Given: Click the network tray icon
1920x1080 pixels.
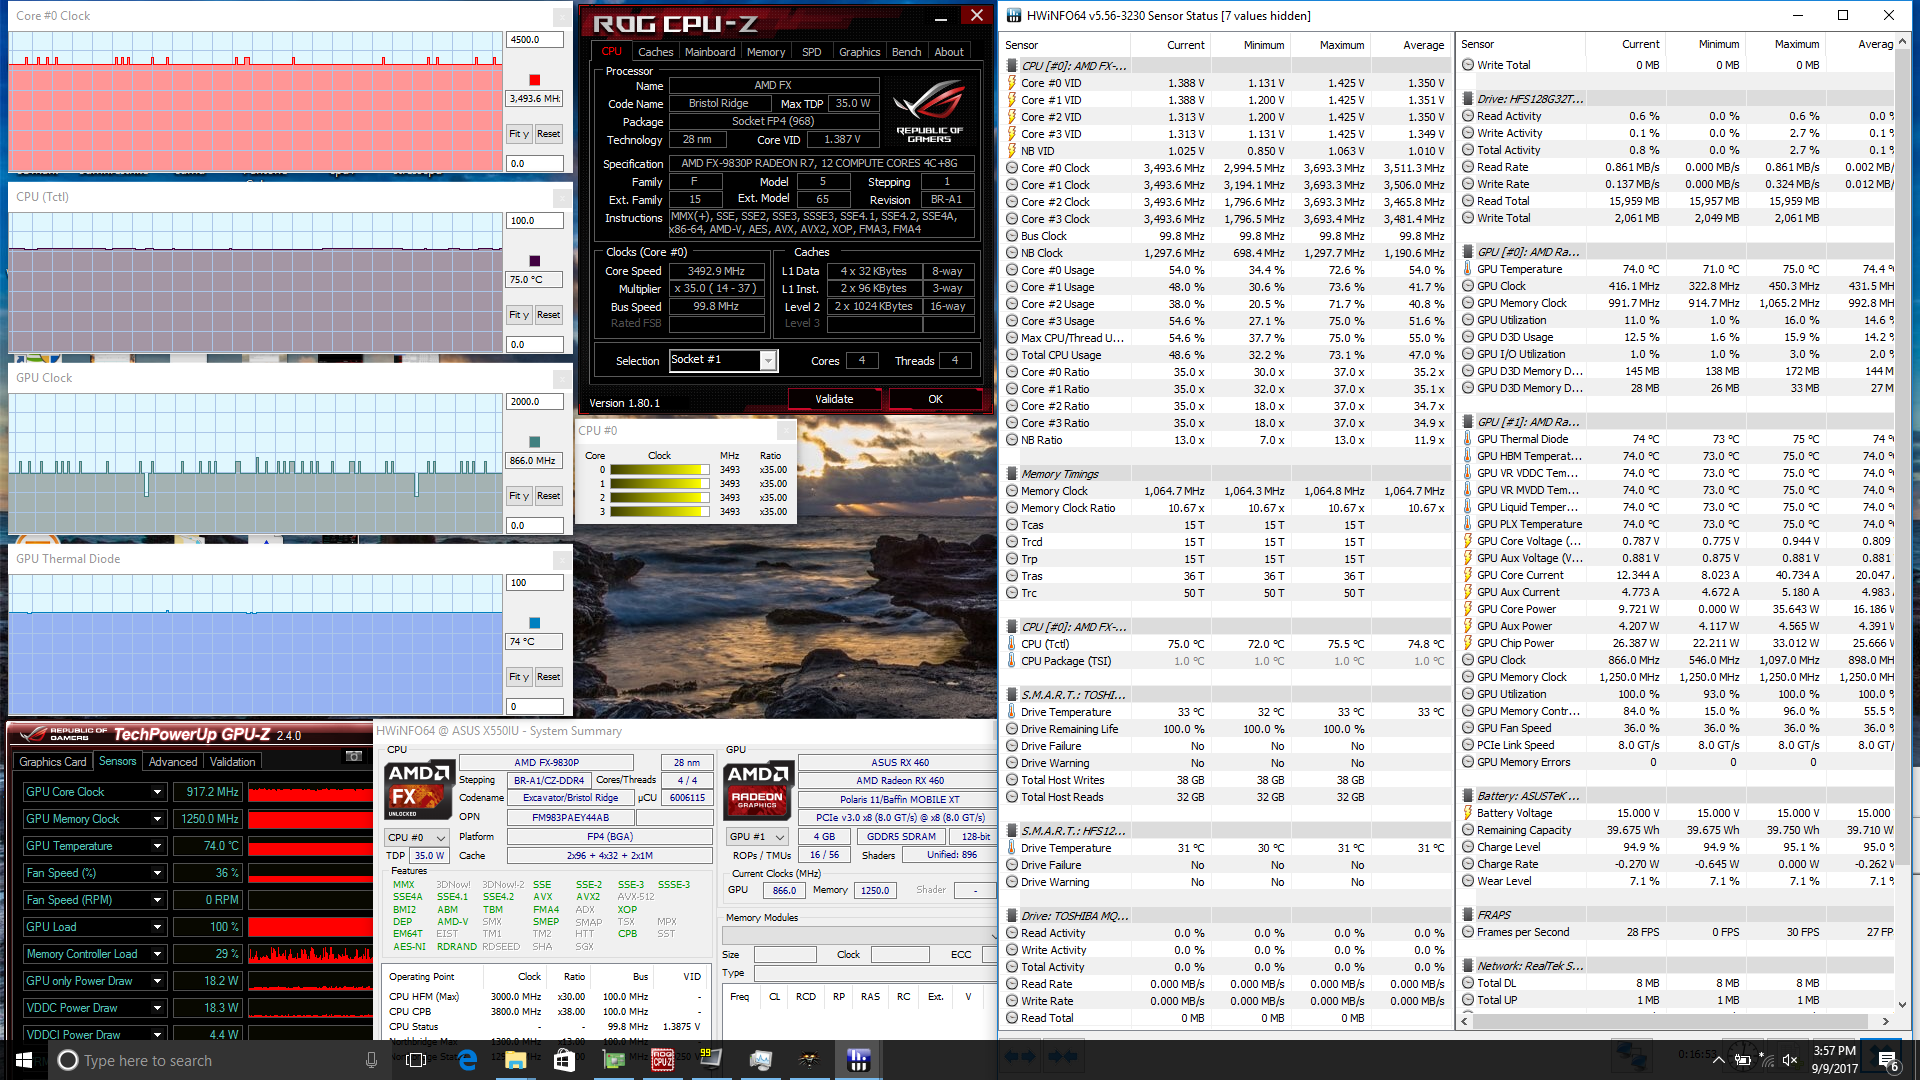Looking at the screenshot, I should coord(1766,1060).
